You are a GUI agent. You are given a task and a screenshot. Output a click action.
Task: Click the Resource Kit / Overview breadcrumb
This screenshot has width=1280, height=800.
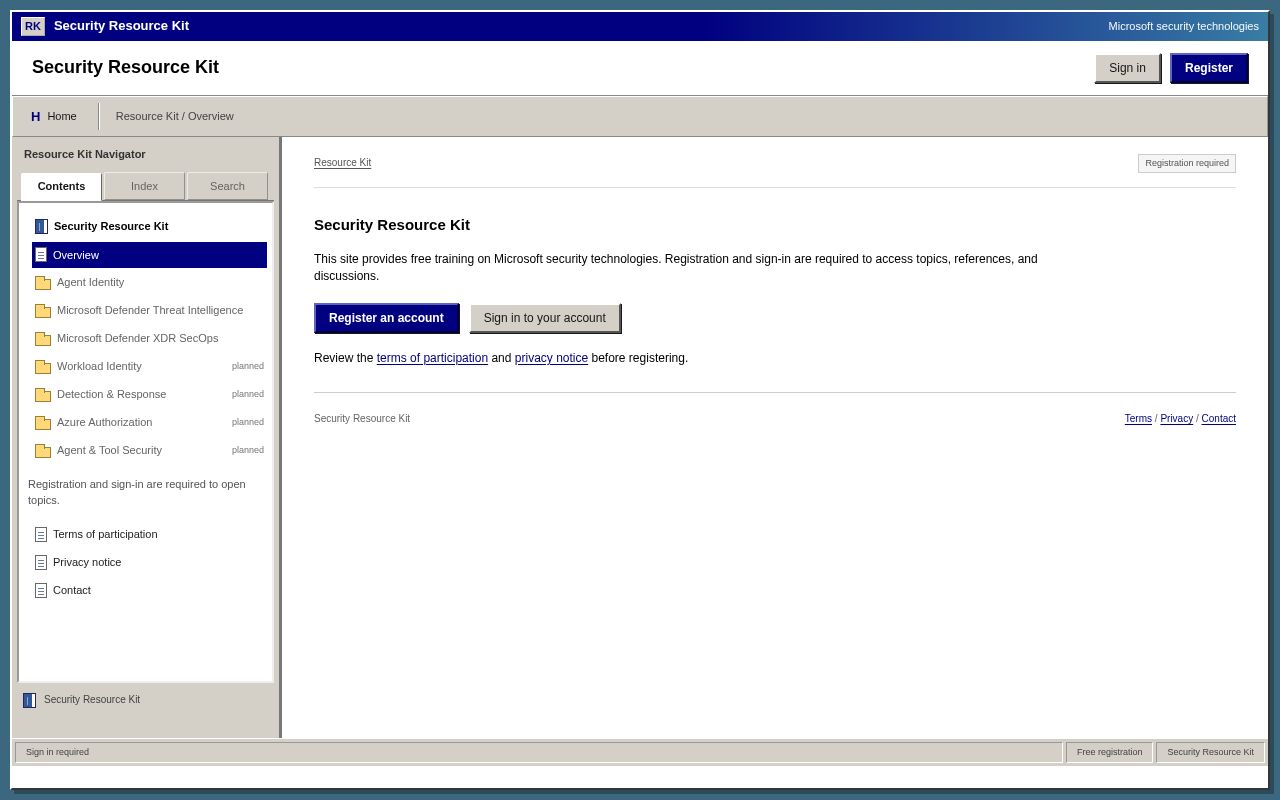[x=175, y=116]
